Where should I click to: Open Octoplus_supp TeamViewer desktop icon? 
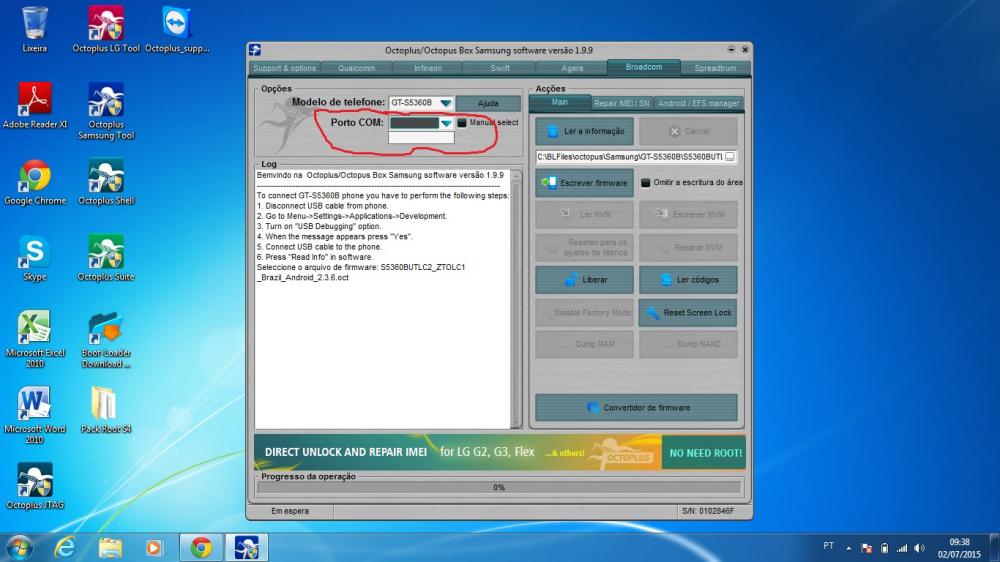click(x=177, y=29)
